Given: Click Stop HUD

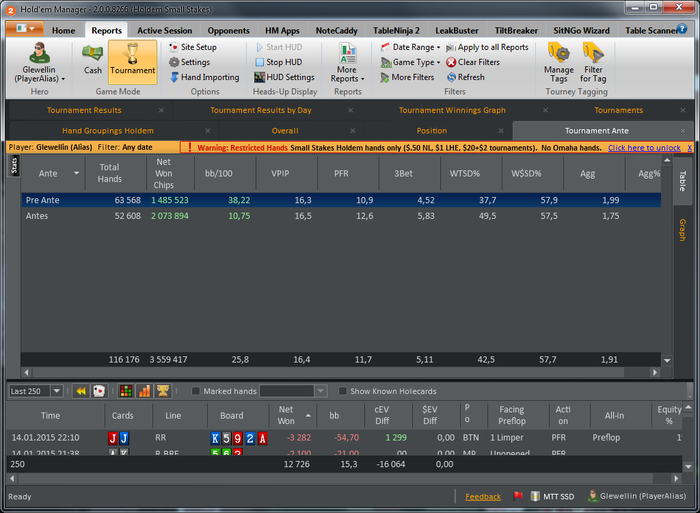Looking at the screenshot, I should point(279,62).
